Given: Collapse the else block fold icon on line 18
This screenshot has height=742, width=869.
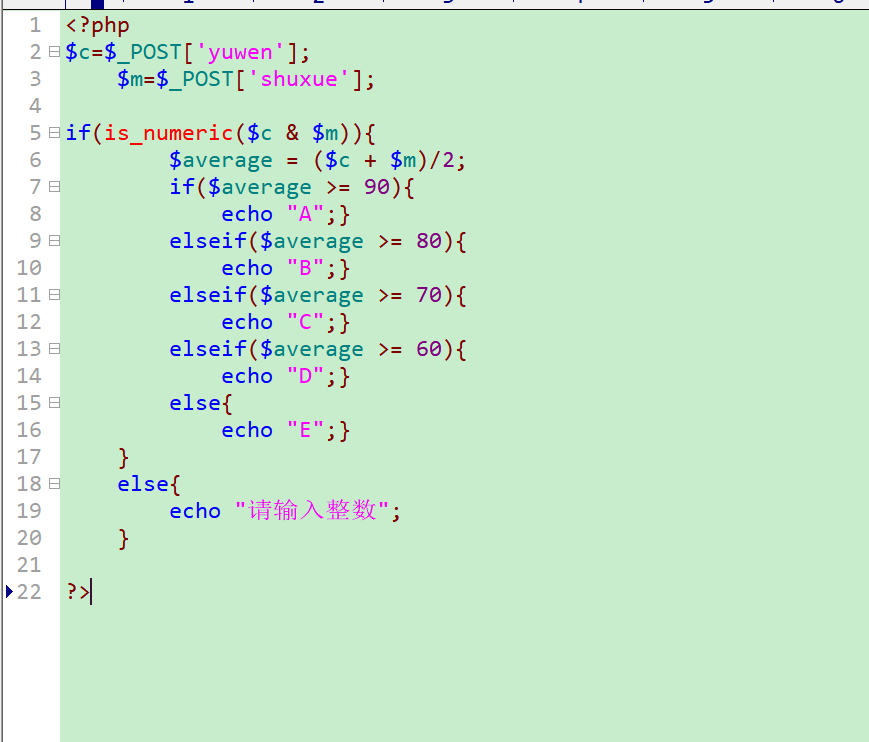Looking at the screenshot, I should pyautogui.click(x=54, y=483).
